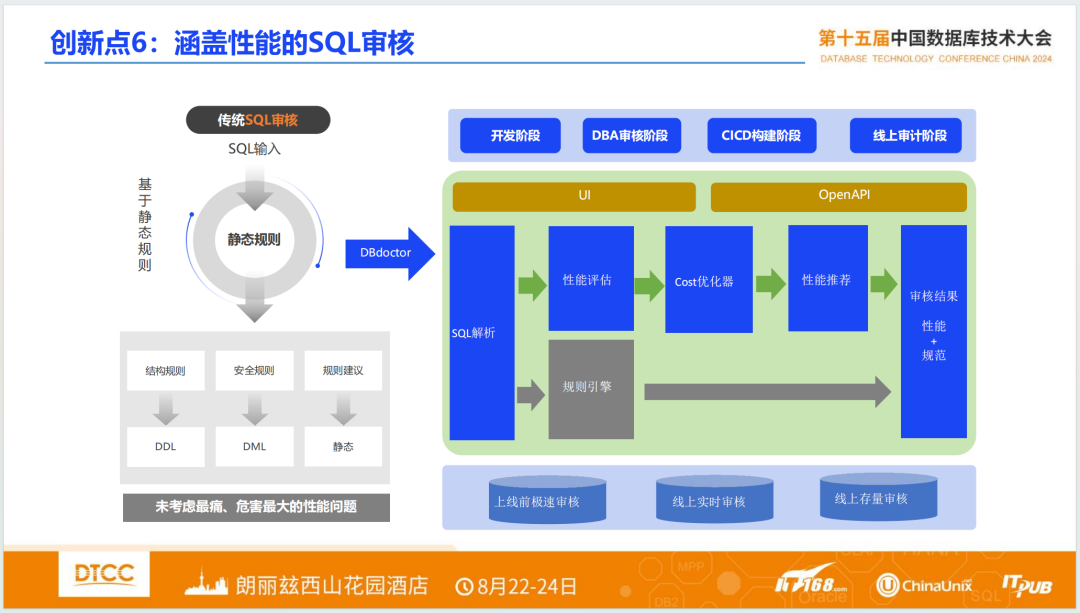Click the ITPUB logo
Image resolution: width=1080 pixels, height=613 pixels.
coord(1026,585)
